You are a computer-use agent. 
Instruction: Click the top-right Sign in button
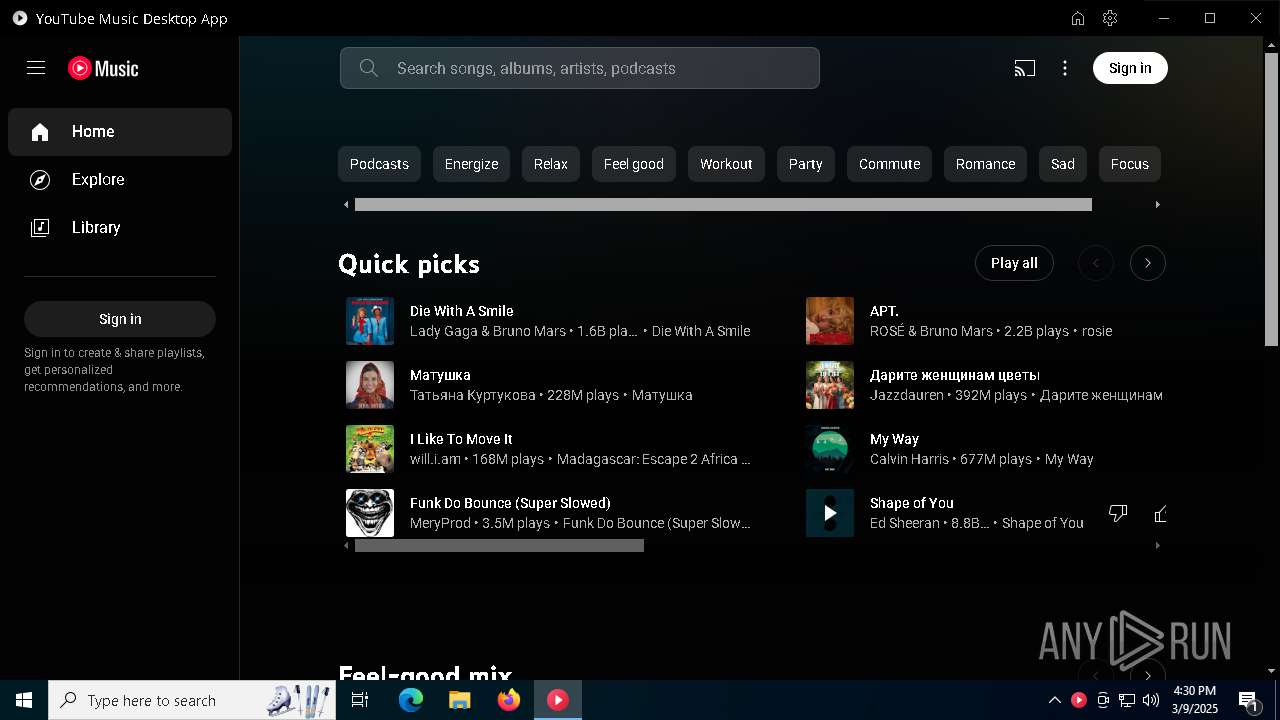point(1130,68)
